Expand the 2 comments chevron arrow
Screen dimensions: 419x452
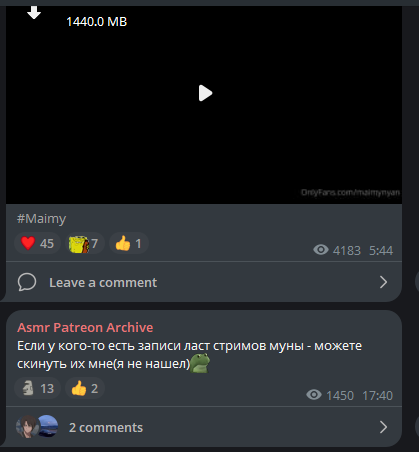click(x=383, y=427)
